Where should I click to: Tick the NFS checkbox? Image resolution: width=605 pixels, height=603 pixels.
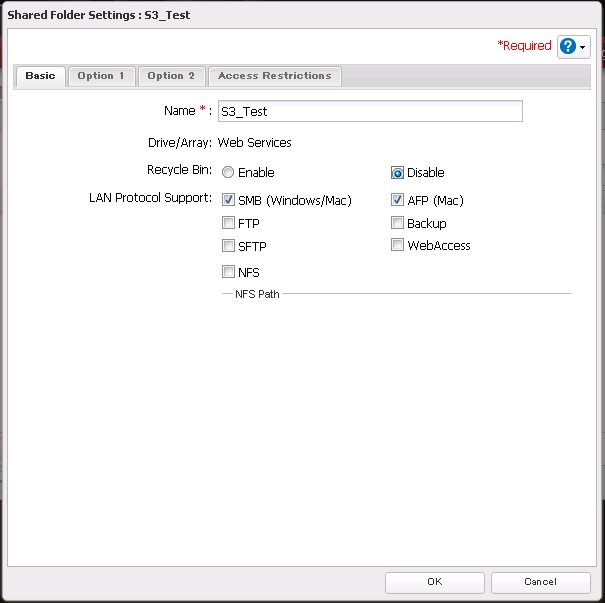(x=228, y=272)
